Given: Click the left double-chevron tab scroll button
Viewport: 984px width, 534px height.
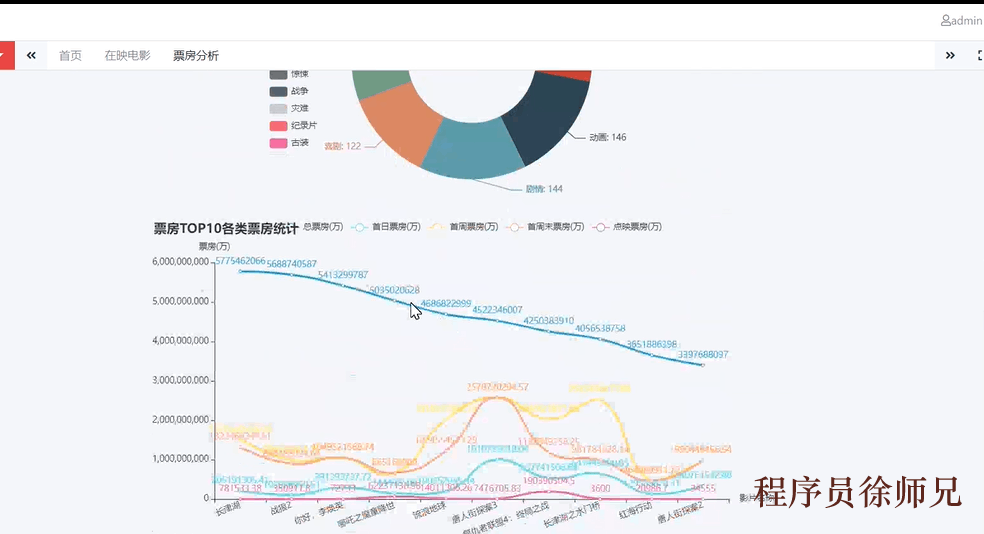Looking at the screenshot, I should [31, 55].
